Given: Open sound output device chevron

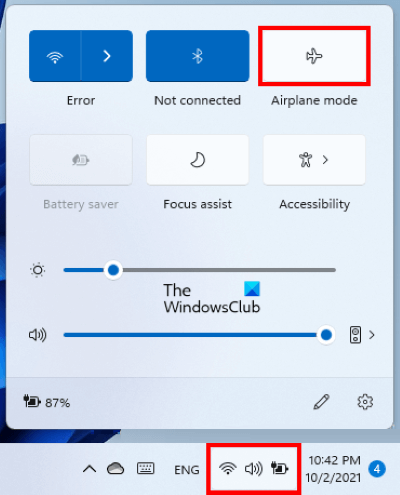Looking at the screenshot, I should (372, 335).
